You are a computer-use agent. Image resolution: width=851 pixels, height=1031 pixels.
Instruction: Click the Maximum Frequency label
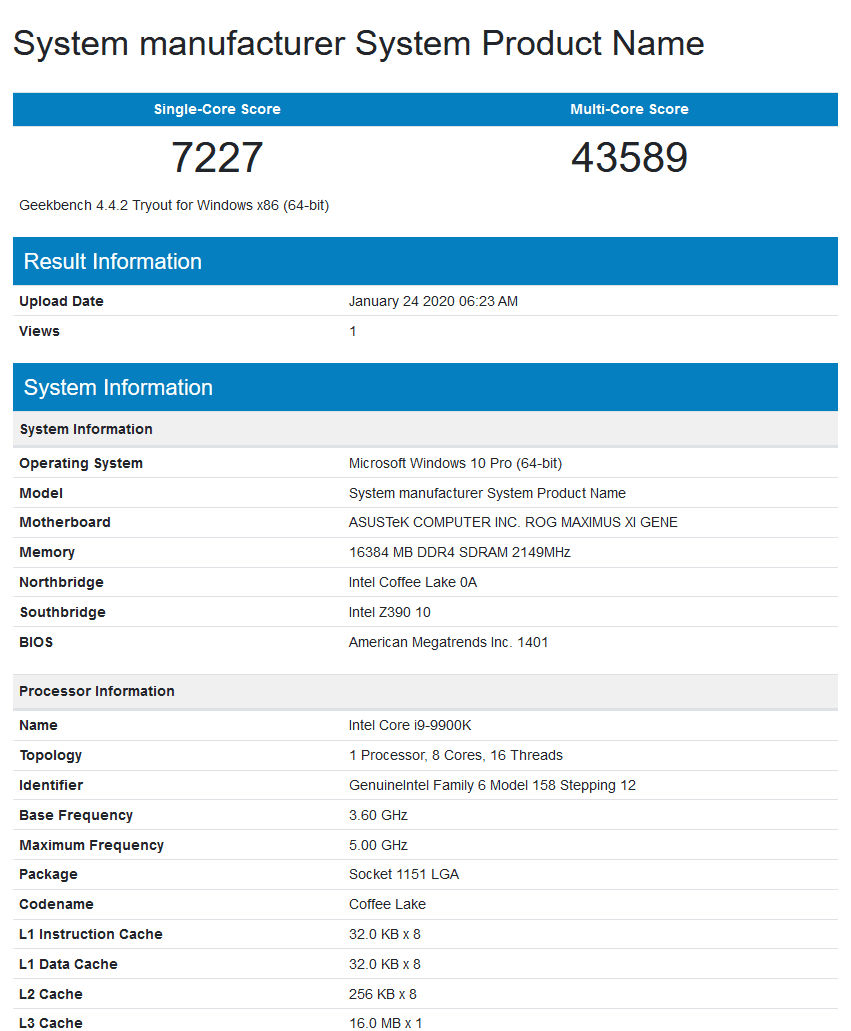point(91,845)
